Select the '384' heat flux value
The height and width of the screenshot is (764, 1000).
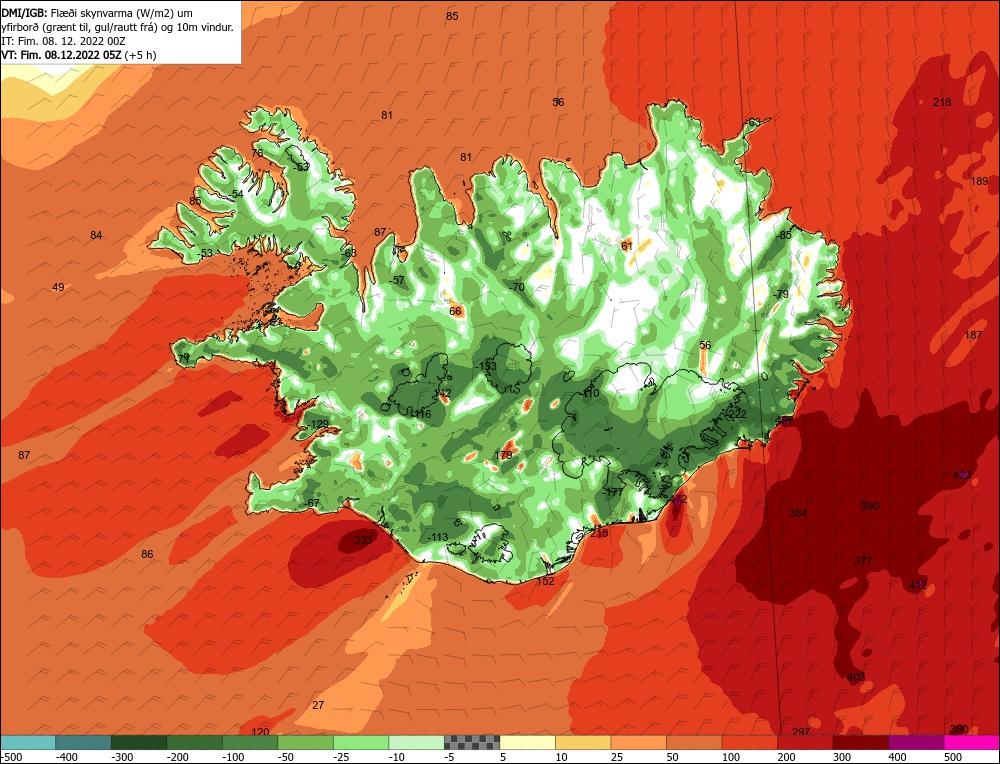click(x=798, y=513)
